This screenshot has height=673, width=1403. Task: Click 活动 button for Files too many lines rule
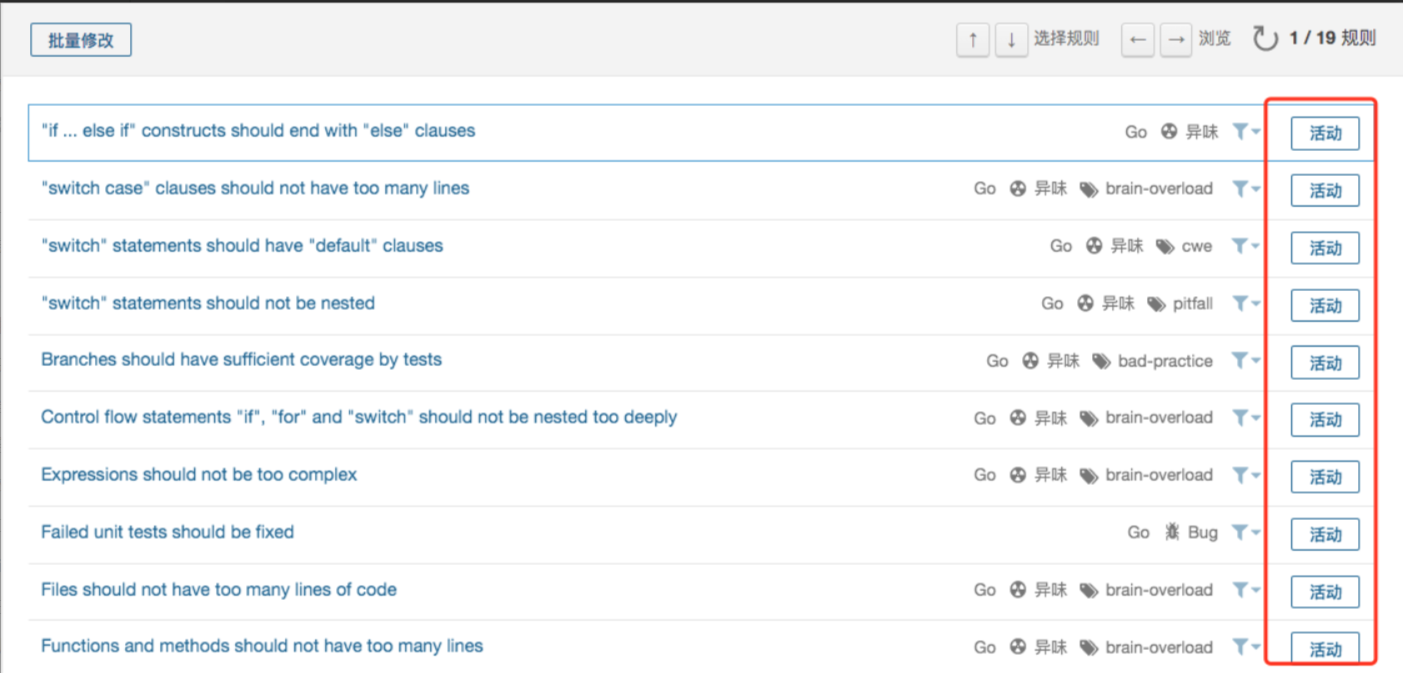pyautogui.click(x=1325, y=592)
